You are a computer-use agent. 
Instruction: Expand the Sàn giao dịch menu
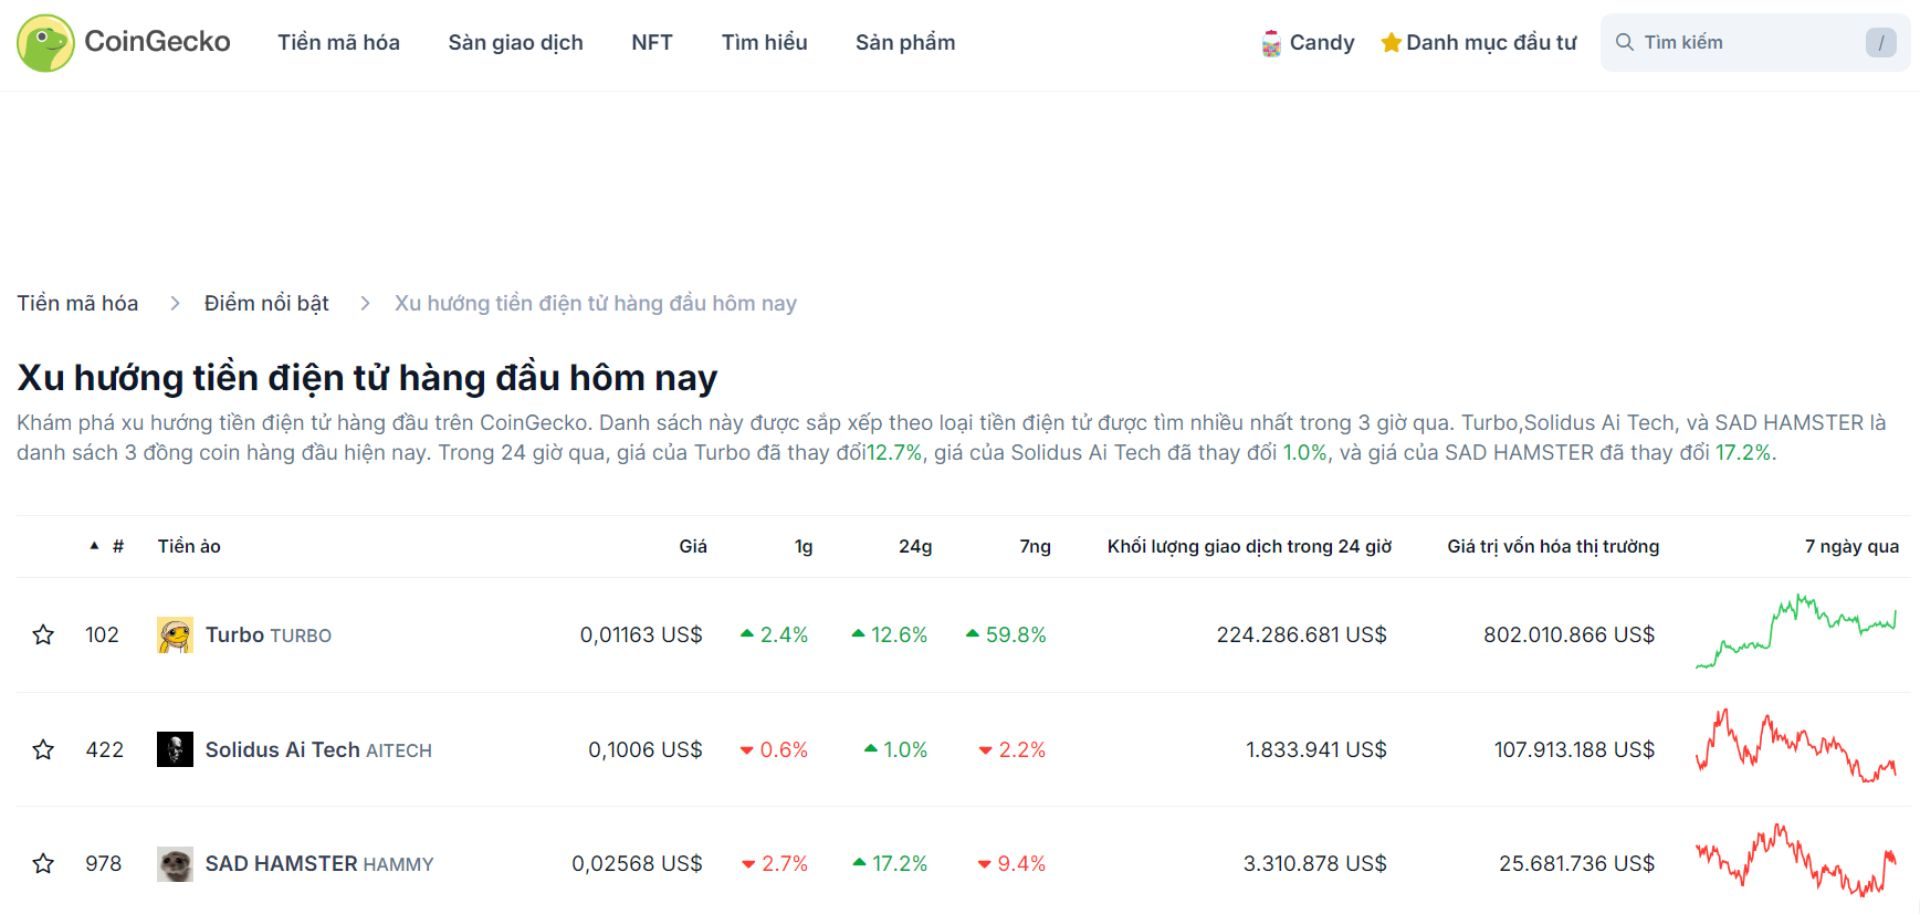point(515,42)
